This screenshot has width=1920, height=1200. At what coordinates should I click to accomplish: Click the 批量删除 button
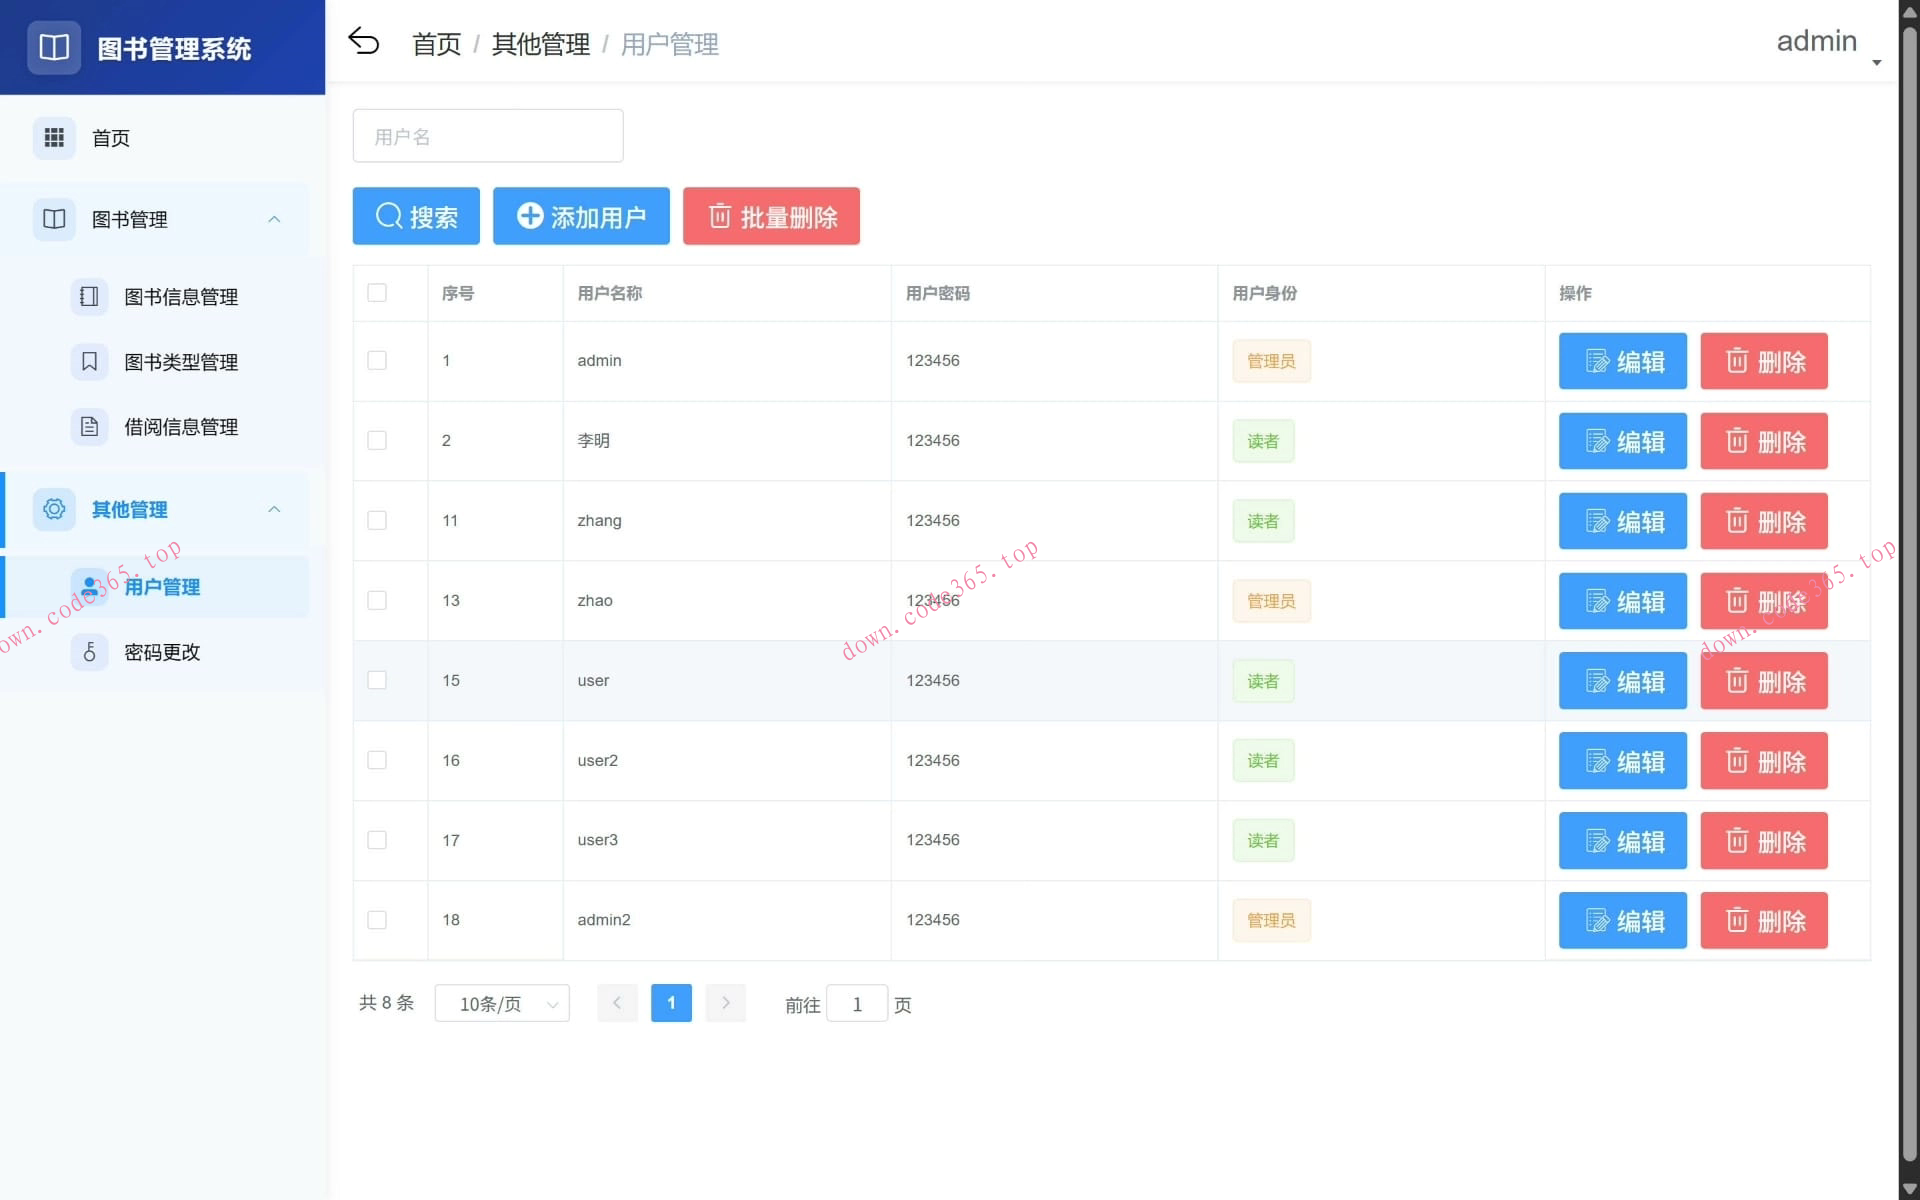(770, 216)
